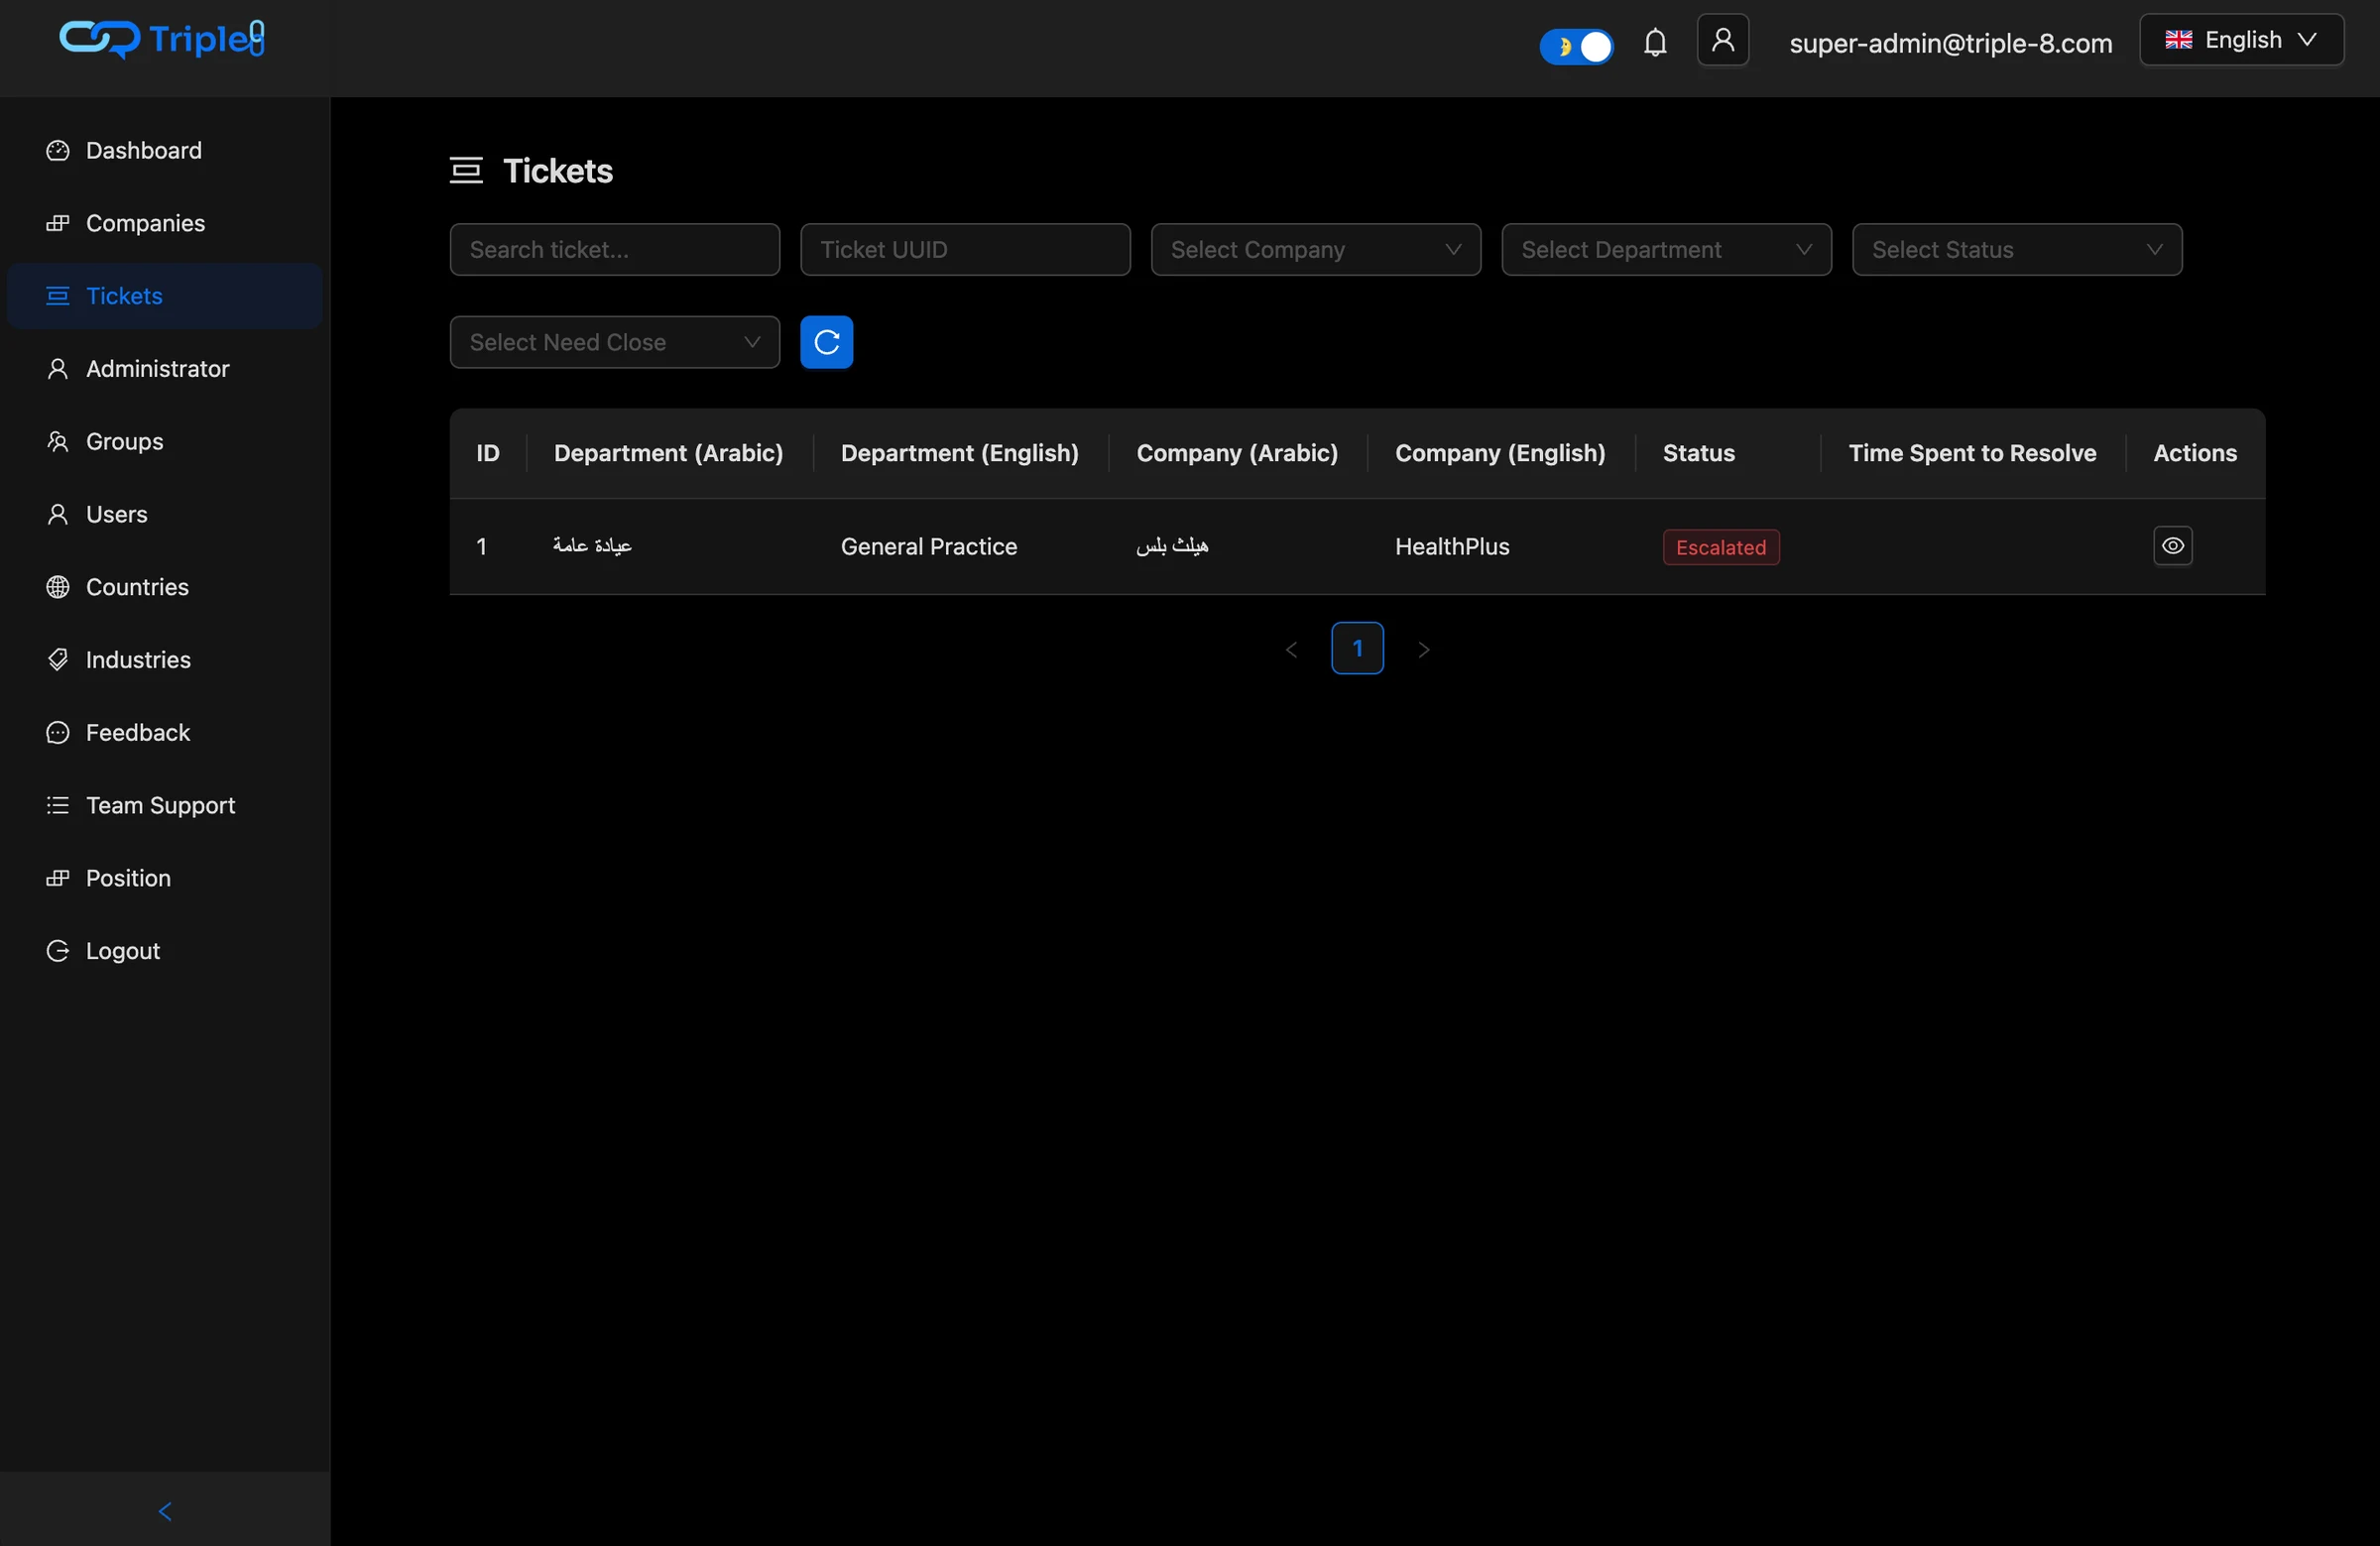Open the Select Need Close dropdown

click(x=615, y=342)
